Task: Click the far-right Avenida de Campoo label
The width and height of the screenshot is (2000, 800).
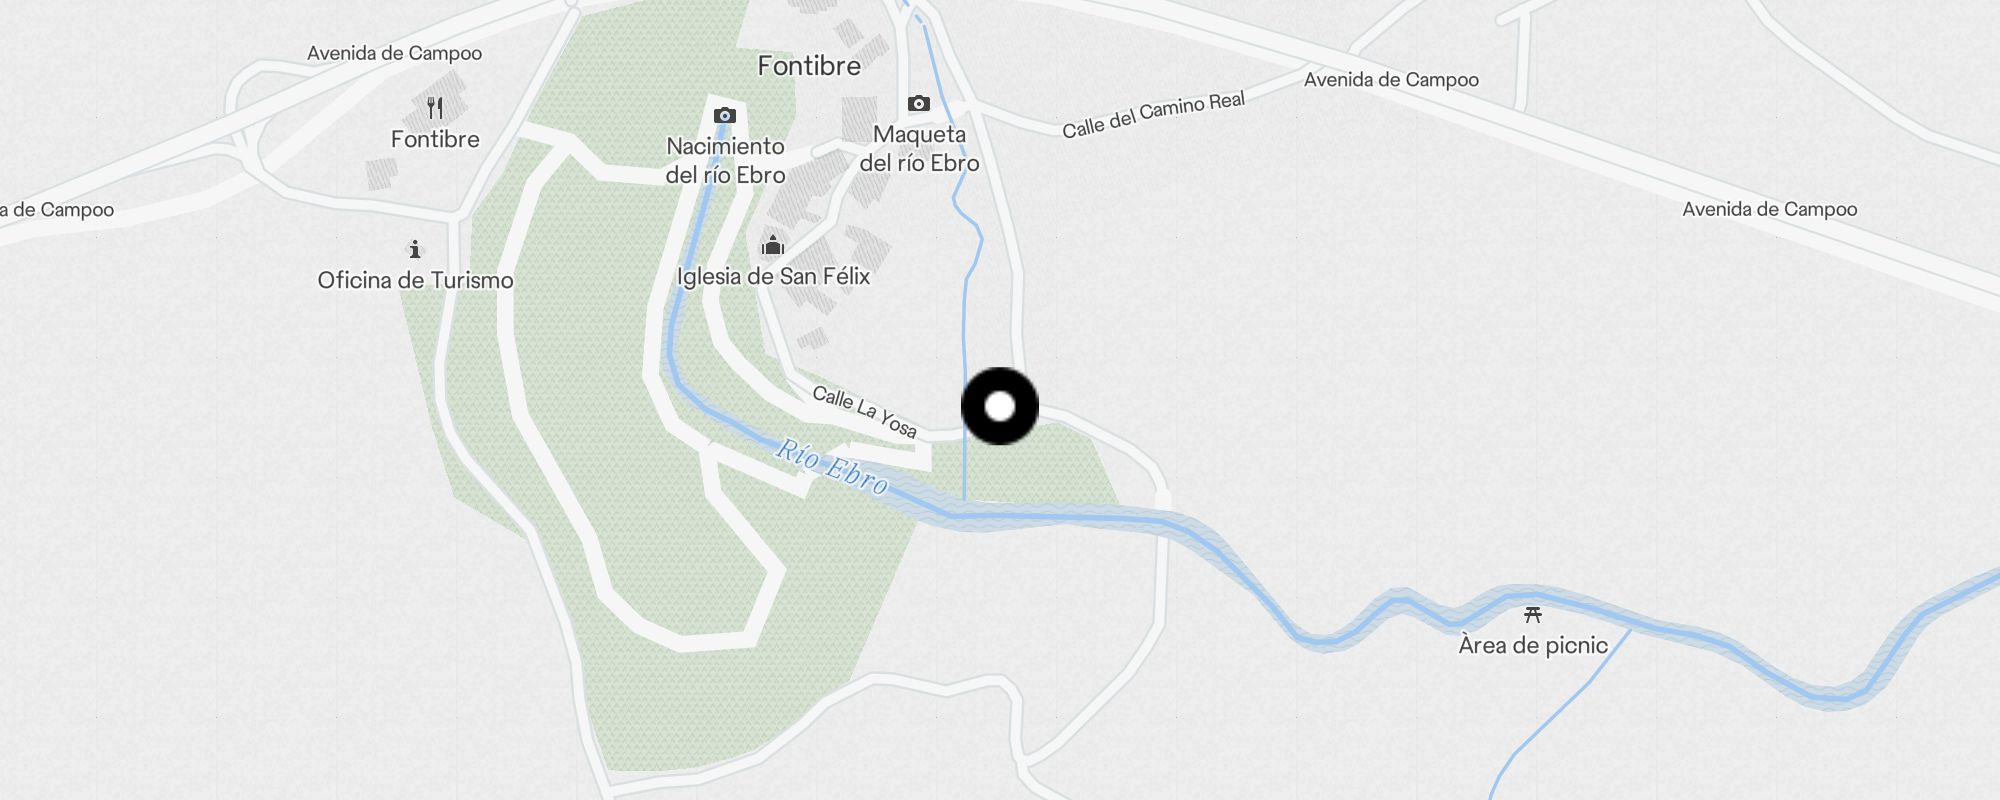Action: [x=1769, y=210]
